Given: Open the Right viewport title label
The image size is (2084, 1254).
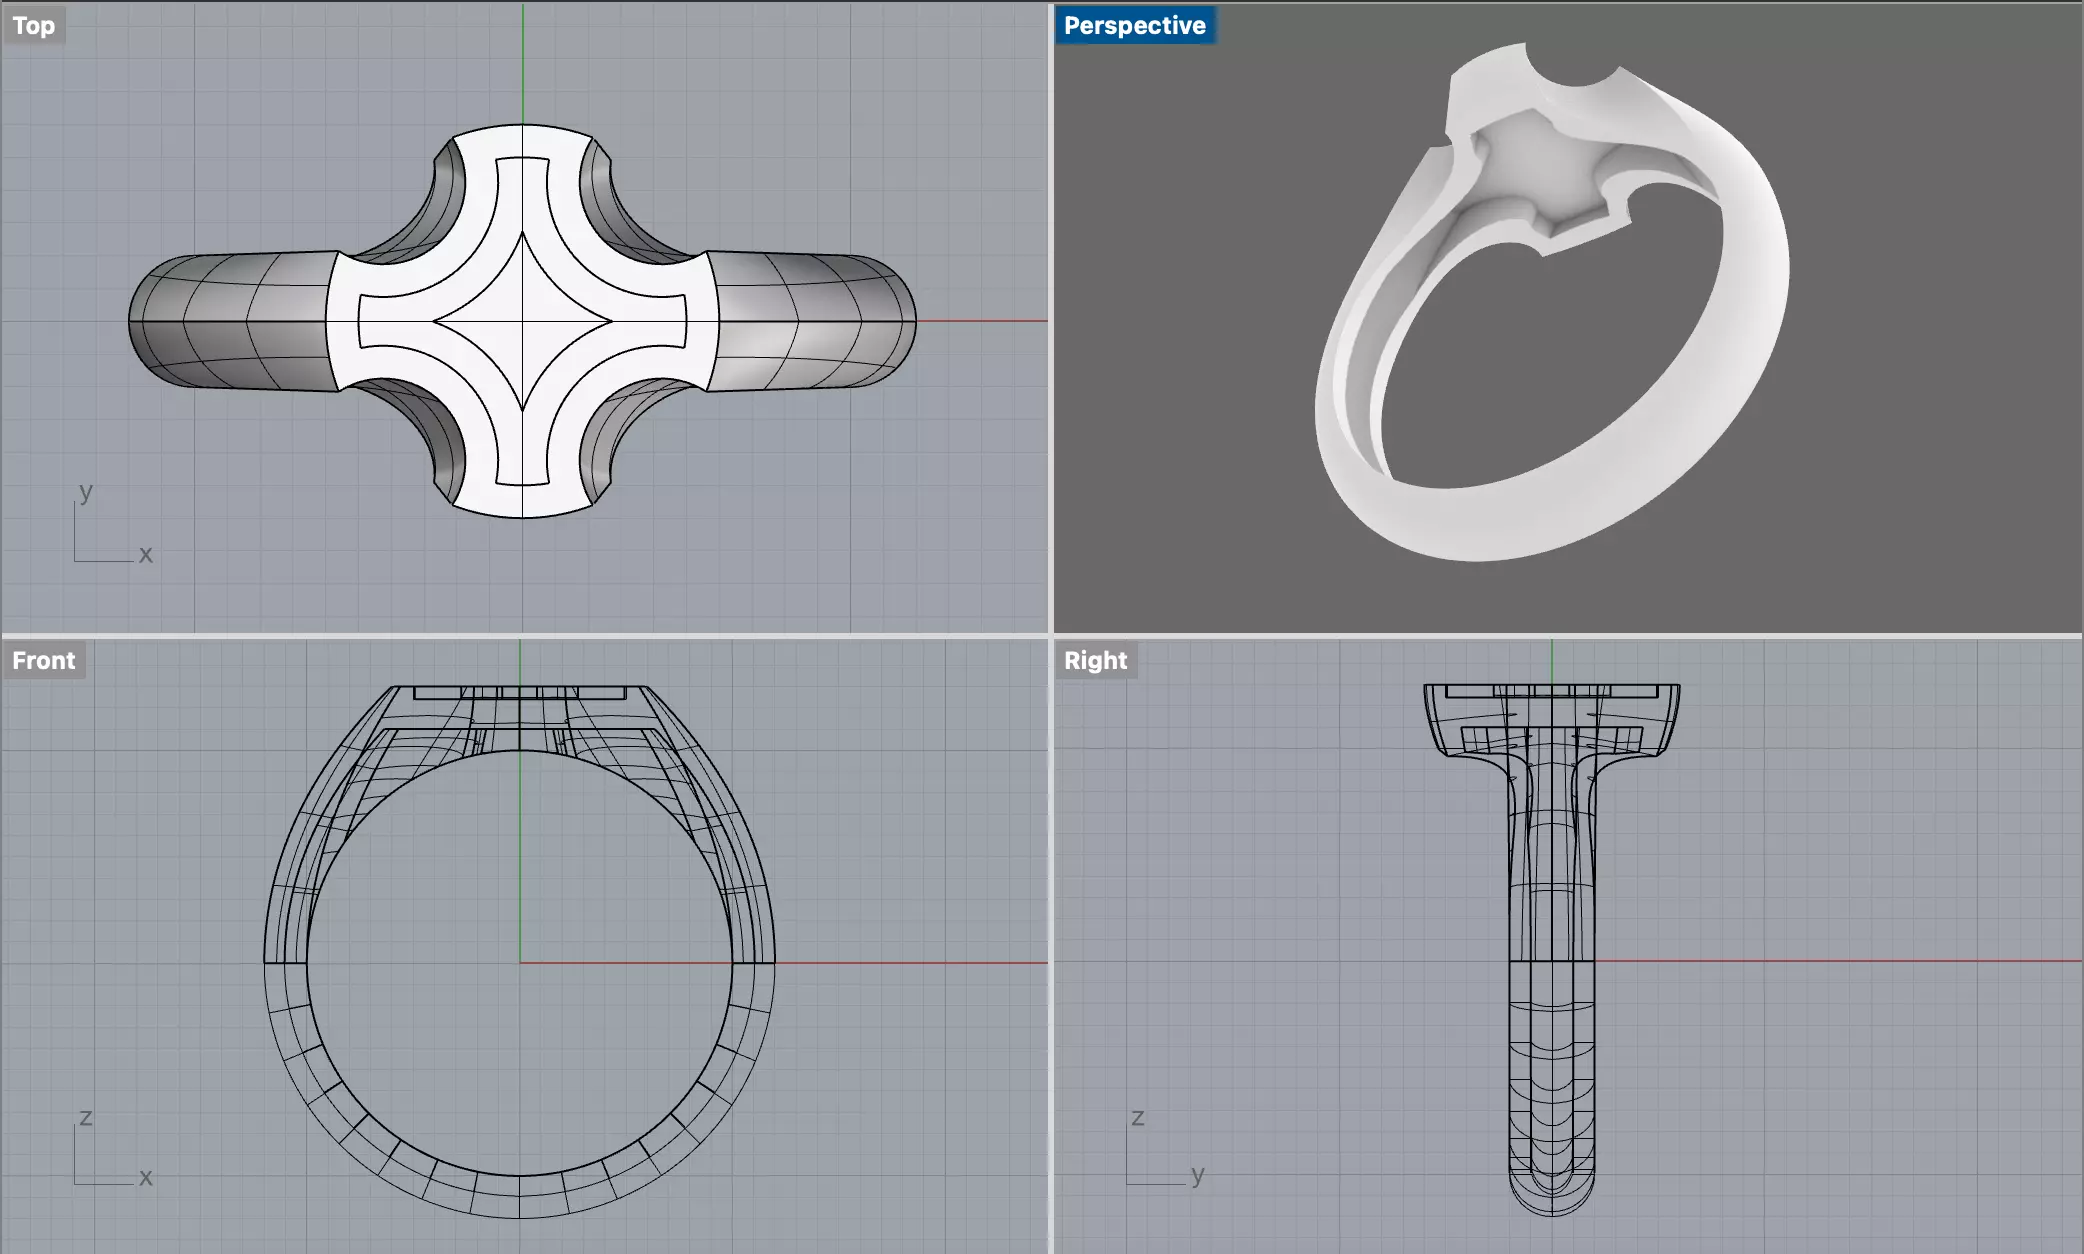Looking at the screenshot, I should (1095, 661).
